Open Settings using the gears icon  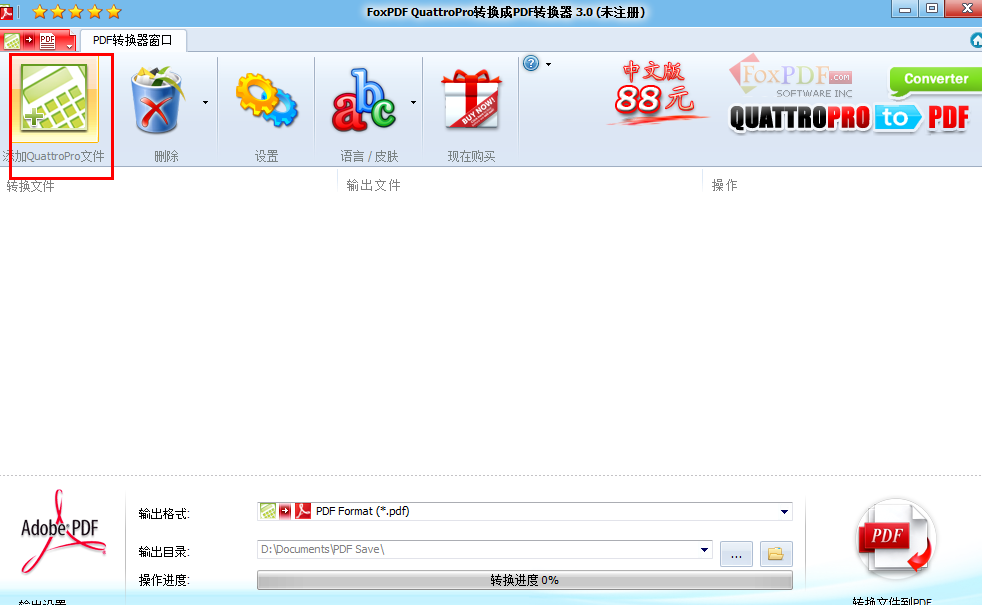[266, 100]
